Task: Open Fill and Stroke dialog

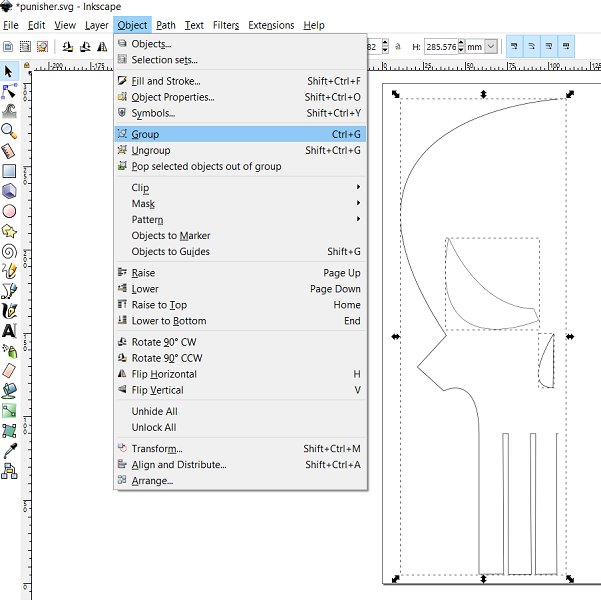Action: (x=240, y=81)
